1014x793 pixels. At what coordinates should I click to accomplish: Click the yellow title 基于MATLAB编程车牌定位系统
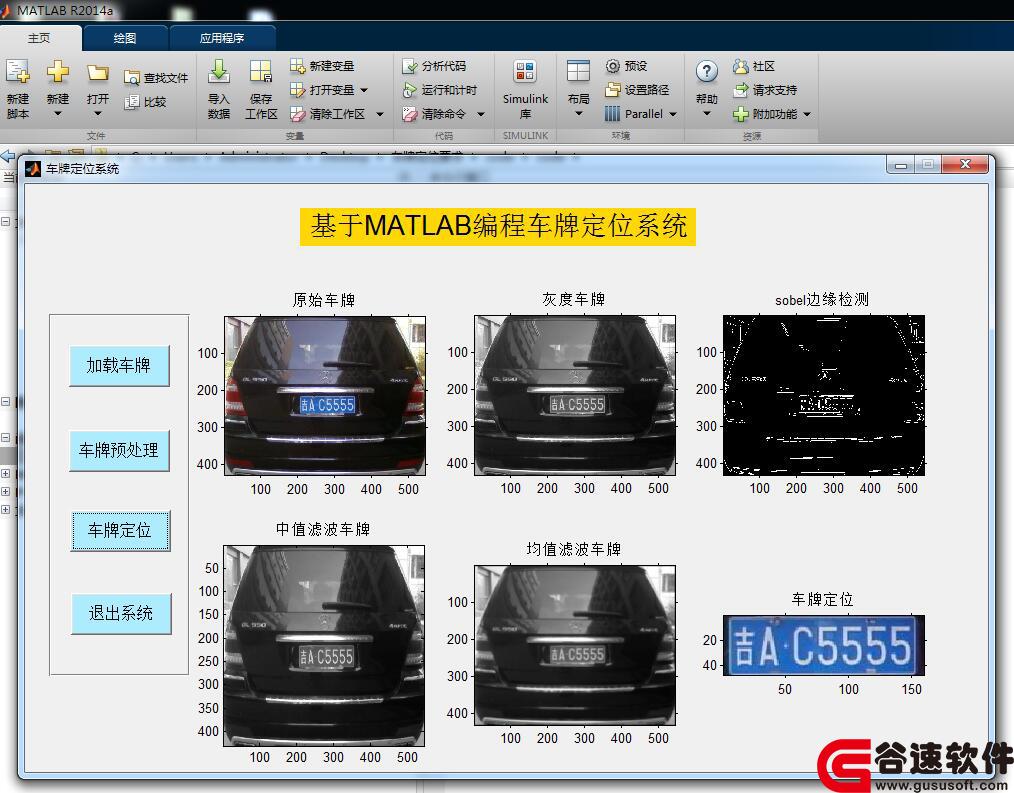point(498,226)
